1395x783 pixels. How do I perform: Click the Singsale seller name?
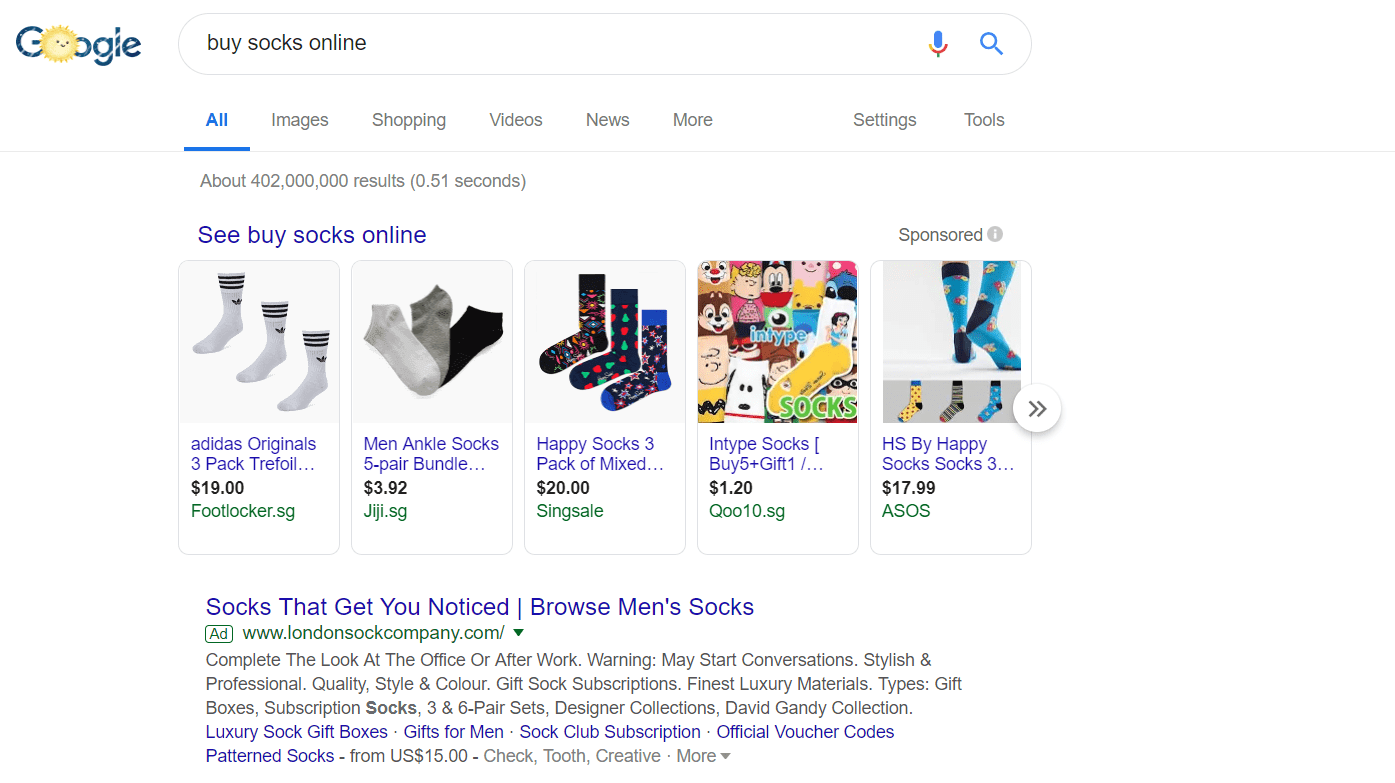point(570,511)
